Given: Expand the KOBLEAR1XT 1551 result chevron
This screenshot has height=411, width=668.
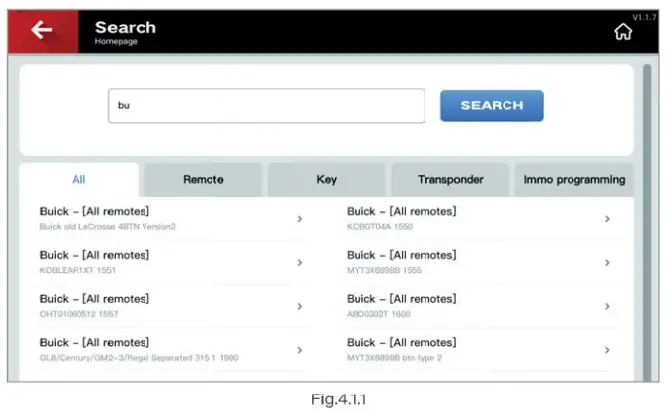Looking at the screenshot, I should [x=299, y=263].
